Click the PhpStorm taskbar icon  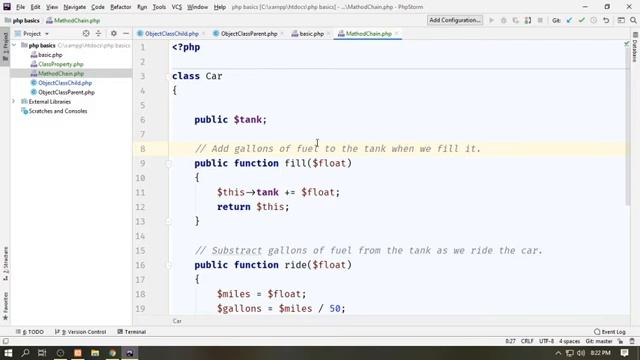(130, 353)
